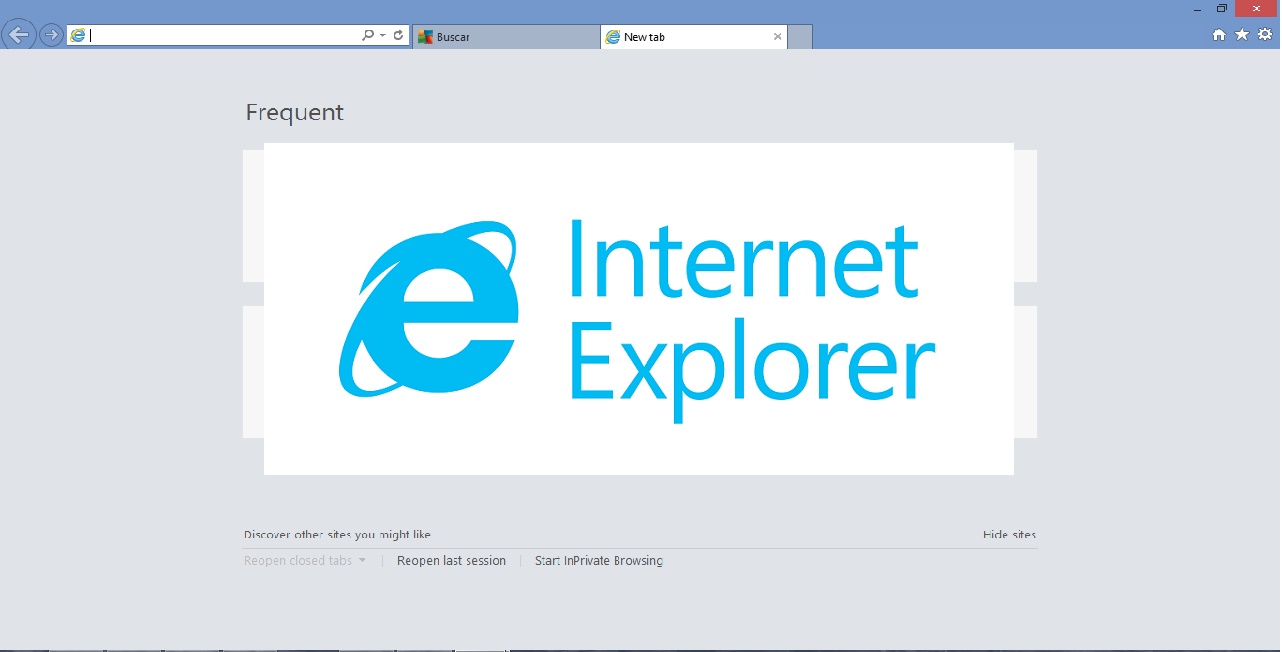Start InPrivate Browsing
1282x652 pixels.
599,561
